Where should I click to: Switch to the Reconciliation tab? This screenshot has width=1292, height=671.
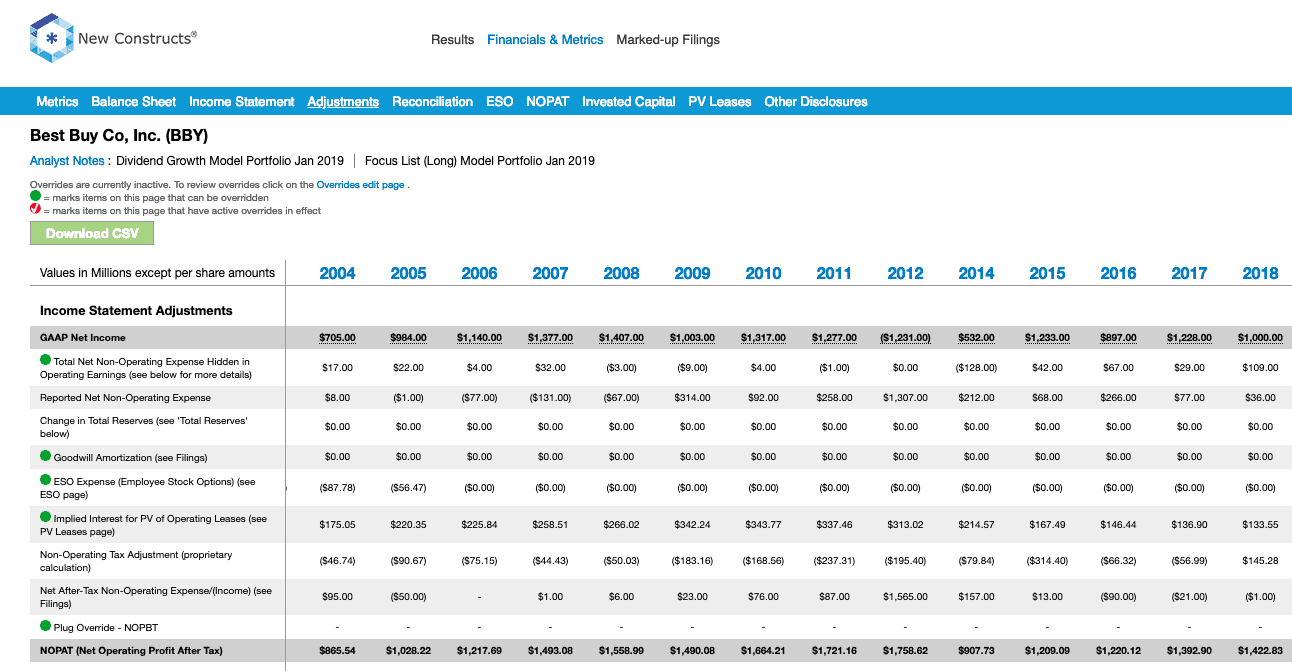coord(432,101)
